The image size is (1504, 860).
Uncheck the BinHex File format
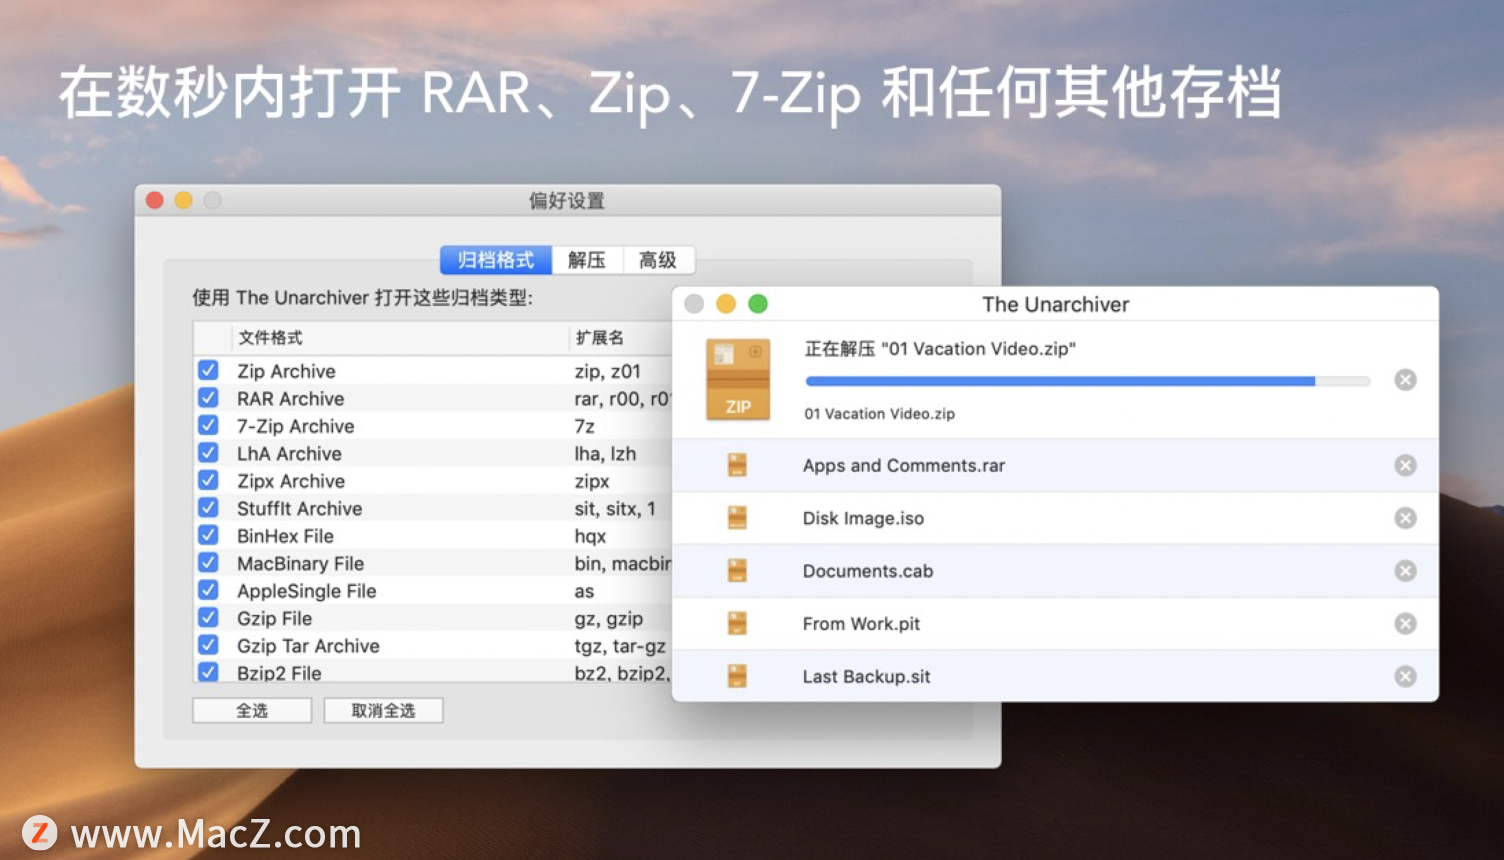click(x=208, y=535)
